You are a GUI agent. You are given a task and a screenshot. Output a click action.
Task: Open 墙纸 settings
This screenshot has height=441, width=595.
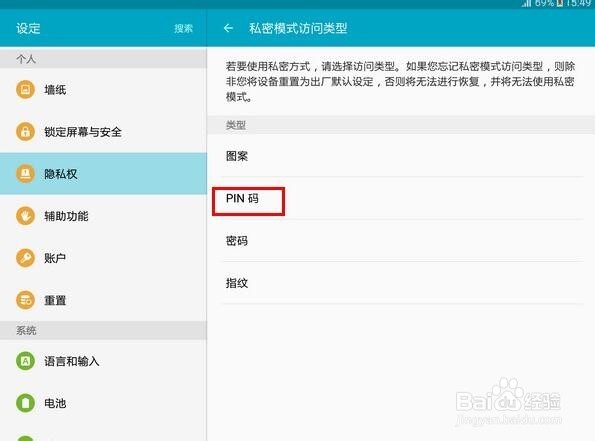(x=103, y=90)
